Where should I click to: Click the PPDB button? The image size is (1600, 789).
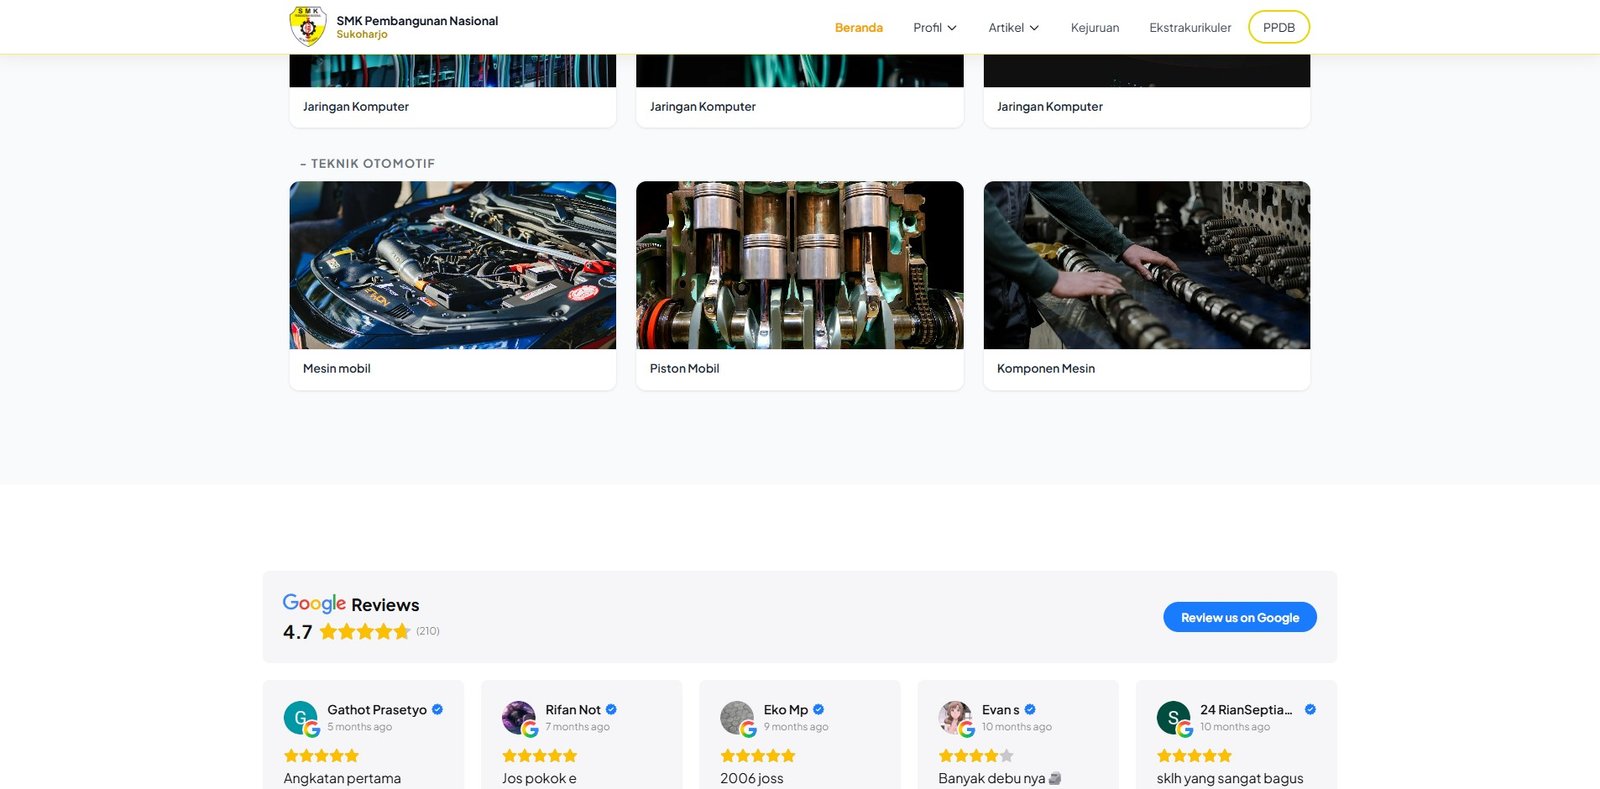1279,27
